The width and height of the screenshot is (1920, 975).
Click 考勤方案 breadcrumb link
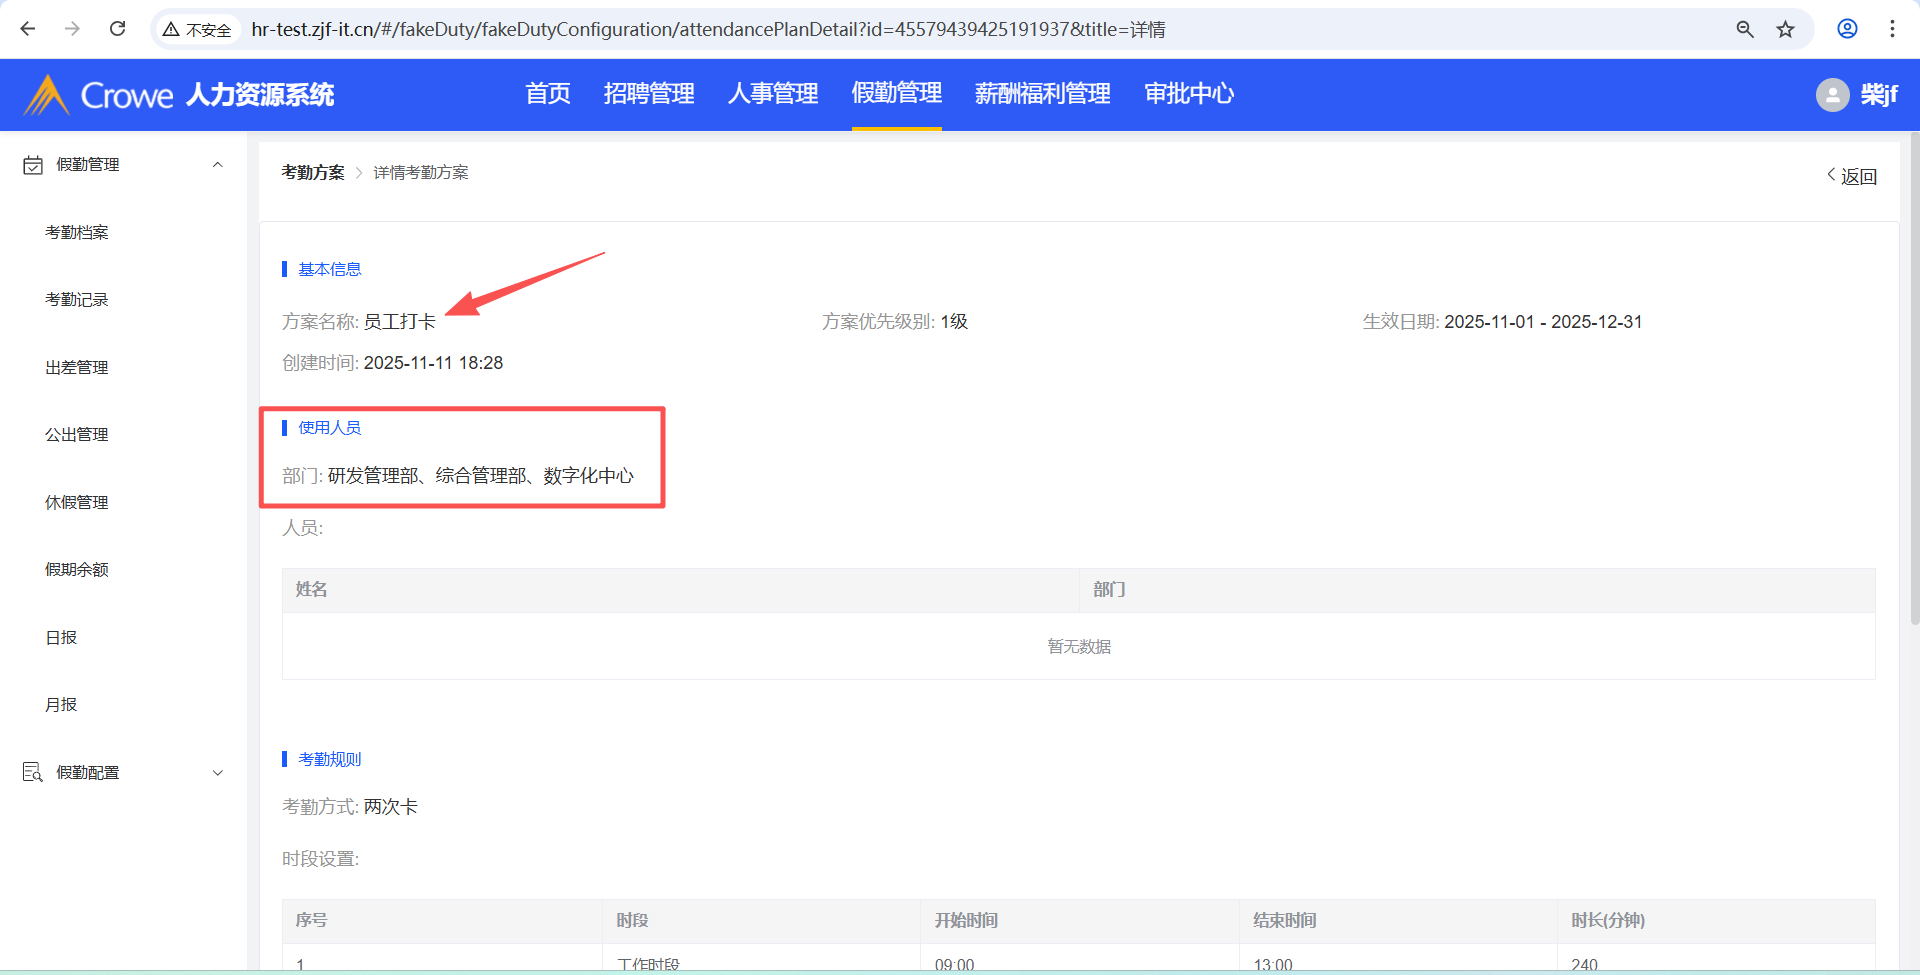tap(312, 173)
